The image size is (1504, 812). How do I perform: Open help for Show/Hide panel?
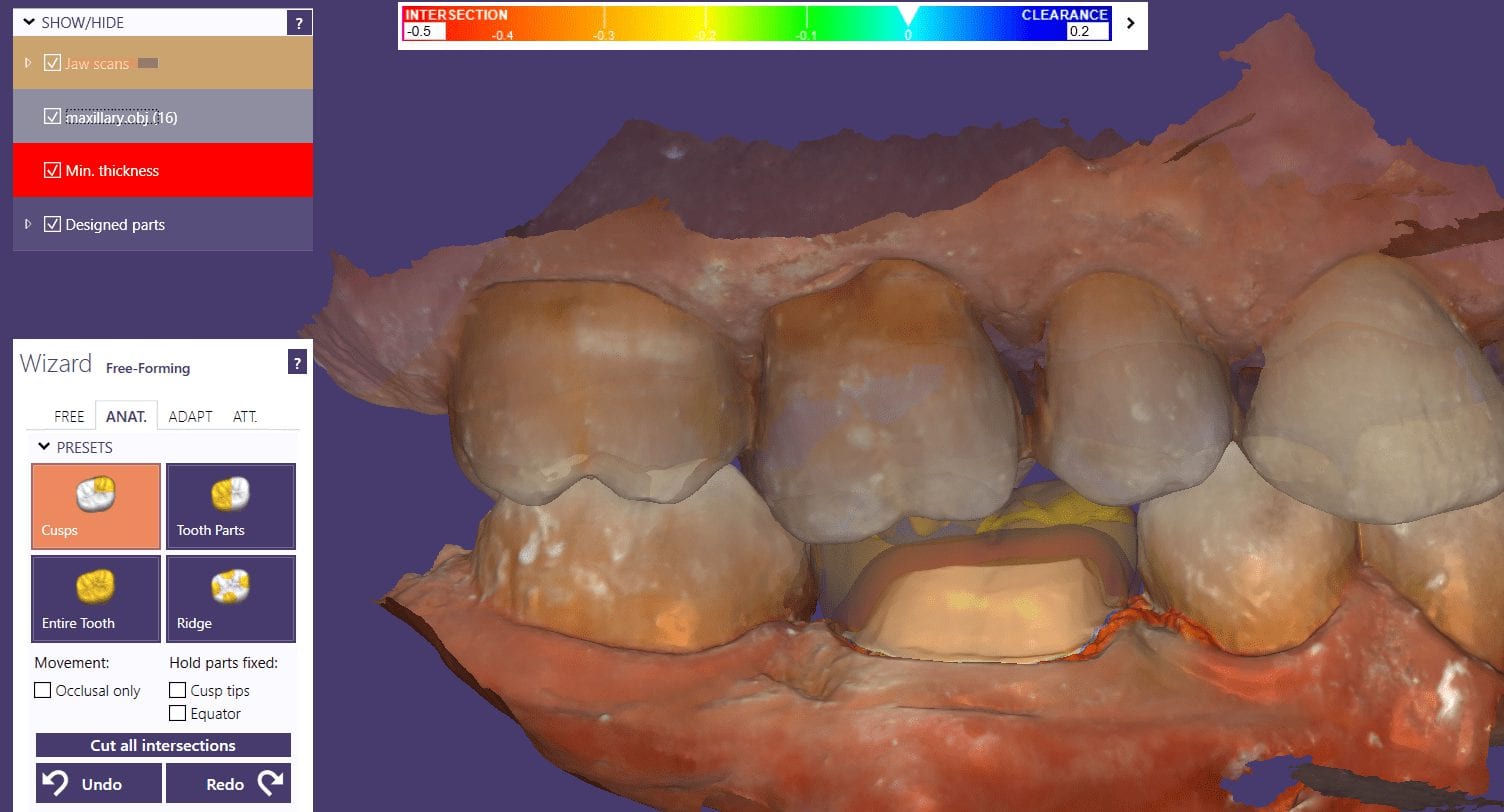[x=299, y=23]
